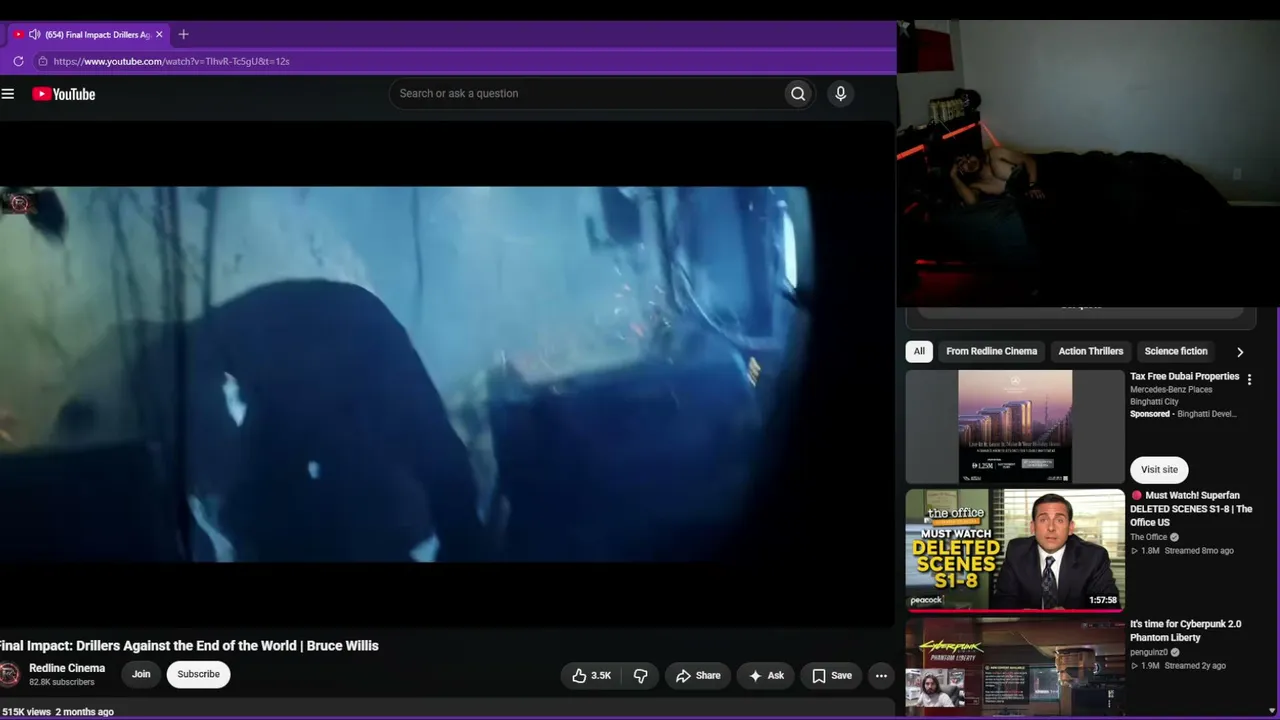Dislike the Final Impact video

[x=640, y=676]
